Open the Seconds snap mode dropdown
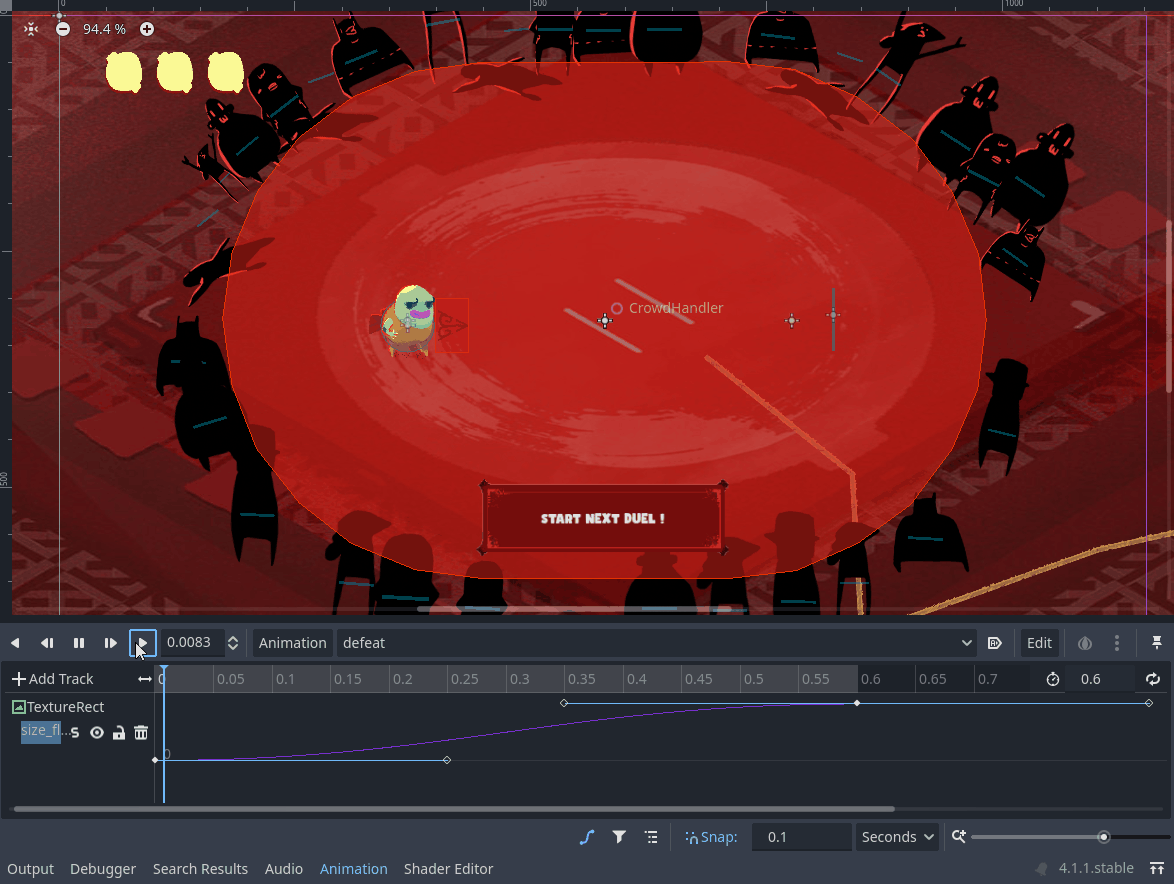 click(897, 837)
